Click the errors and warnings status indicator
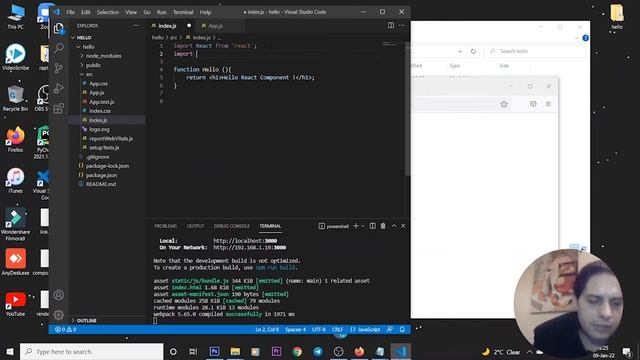The height and width of the screenshot is (360, 640). [x=65, y=329]
